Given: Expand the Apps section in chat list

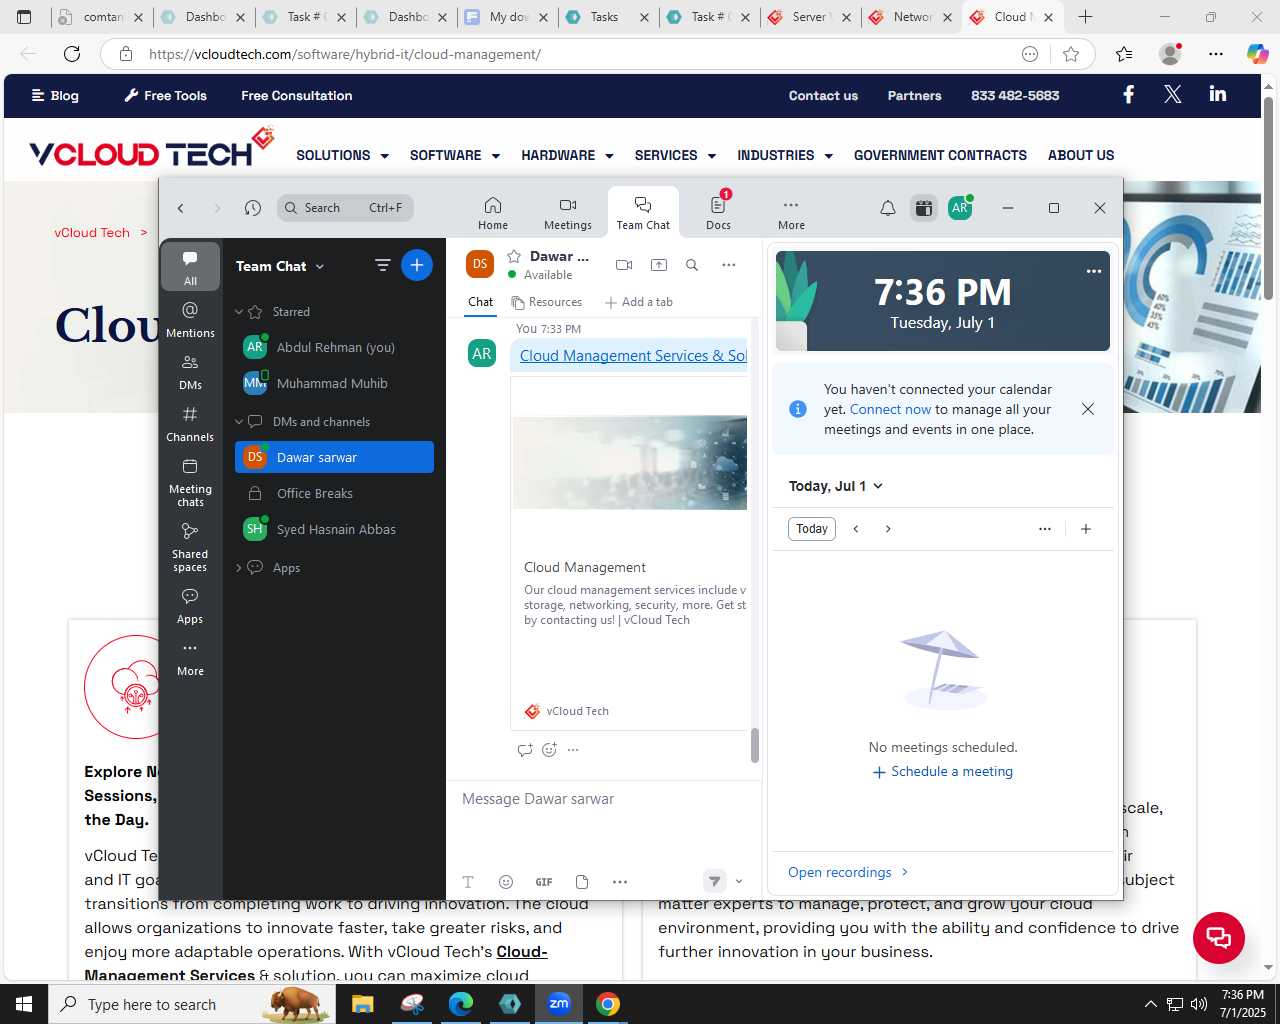Looking at the screenshot, I should click(239, 568).
